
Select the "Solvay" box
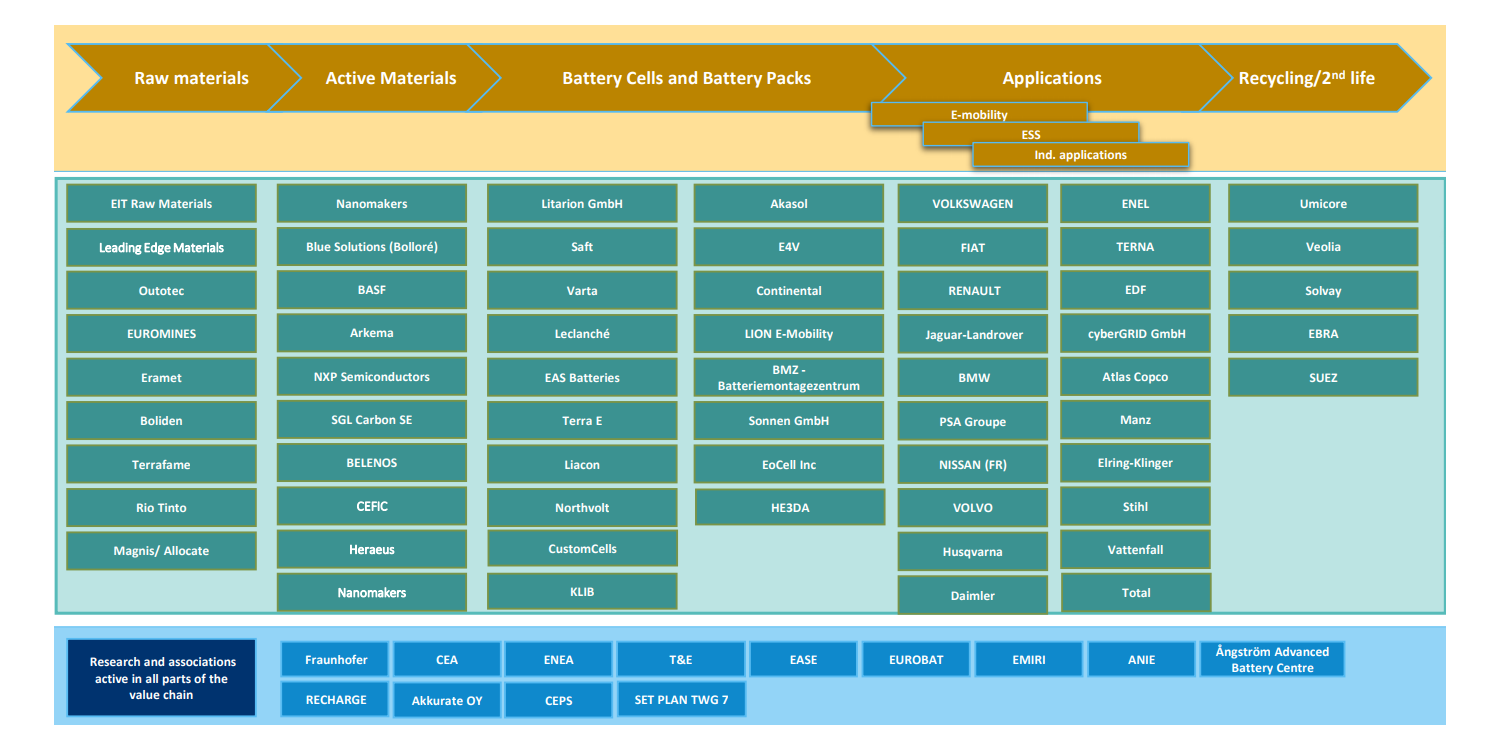[x=1323, y=291]
